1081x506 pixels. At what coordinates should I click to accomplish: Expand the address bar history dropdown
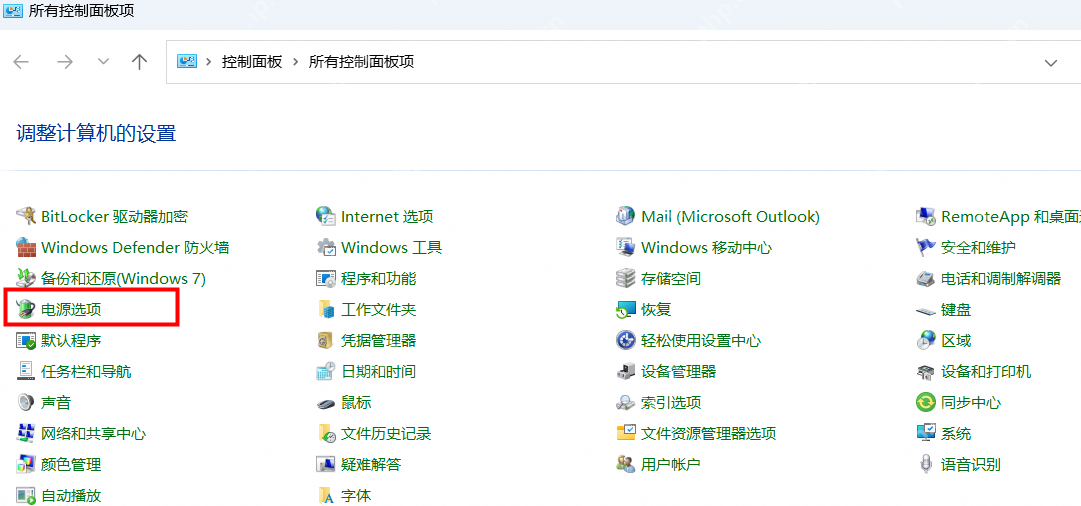[1051, 63]
